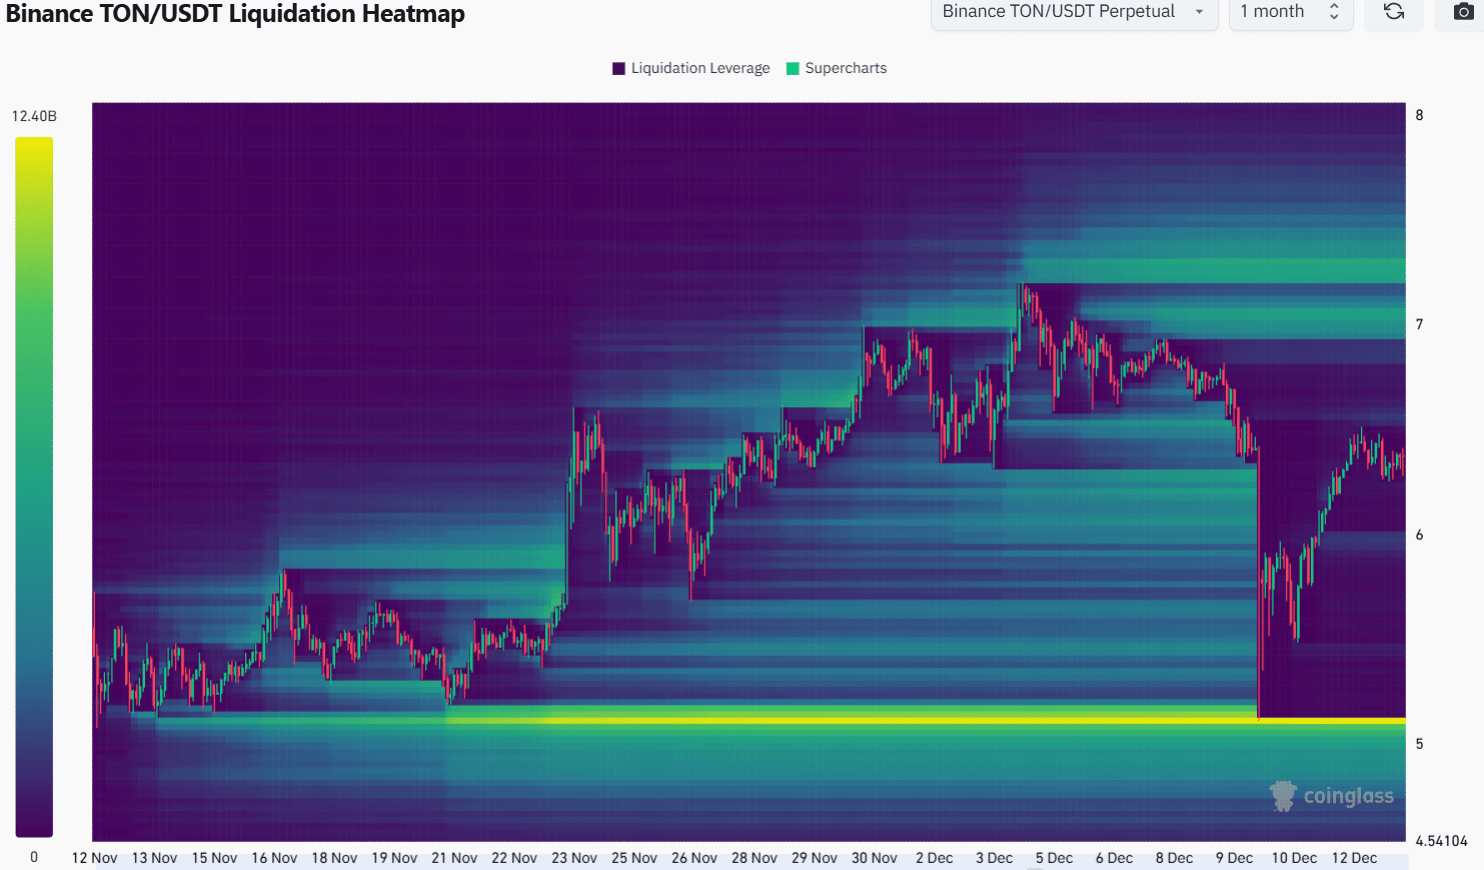Click the 18 Nov date label
The image size is (1484, 870).
(335, 858)
